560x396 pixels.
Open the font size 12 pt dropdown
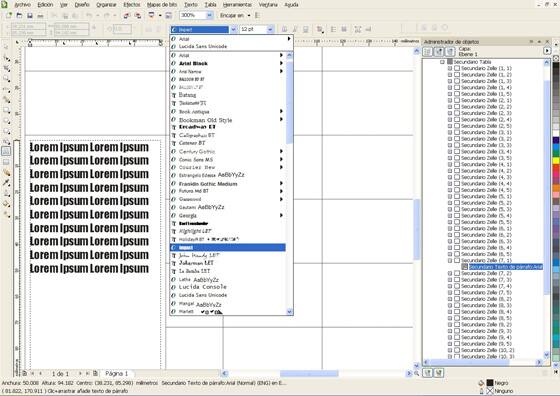point(270,29)
